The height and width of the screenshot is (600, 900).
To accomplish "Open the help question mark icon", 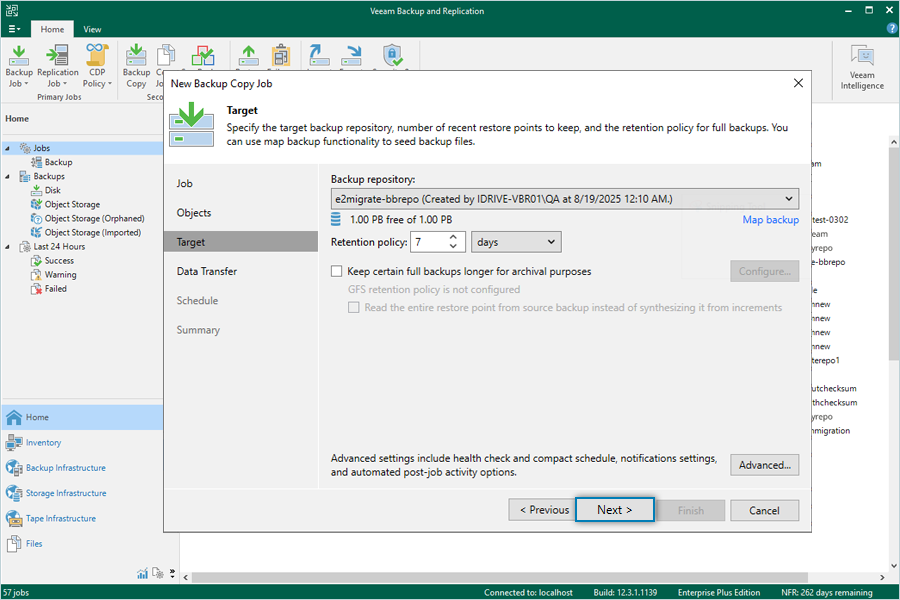I will tap(891, 28).
